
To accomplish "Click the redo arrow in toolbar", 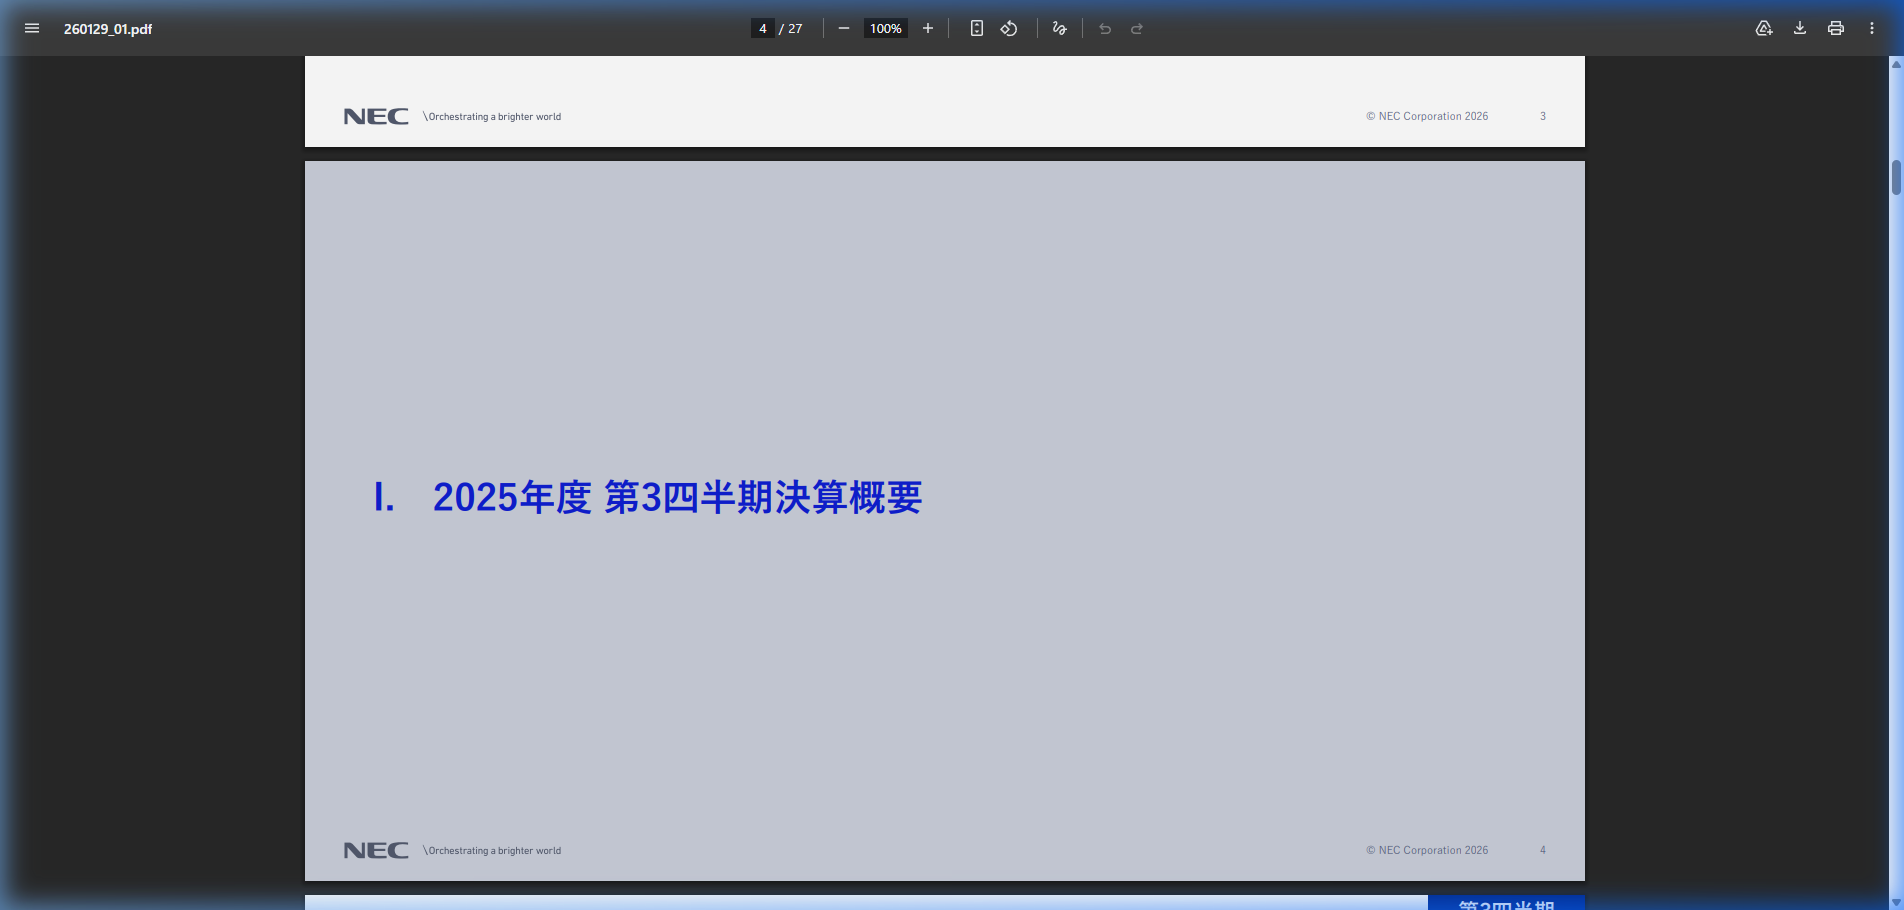I will (x=1137, y=28).
